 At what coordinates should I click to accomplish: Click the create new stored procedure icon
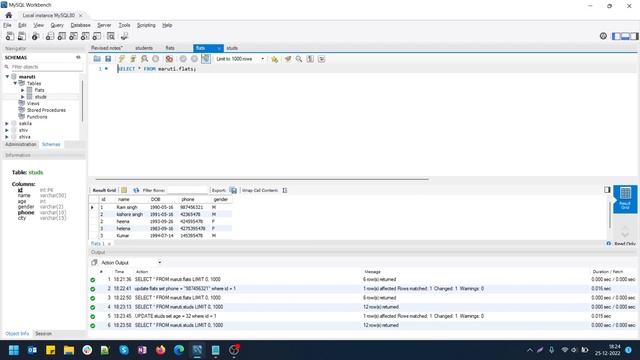(x=85, y=36)
